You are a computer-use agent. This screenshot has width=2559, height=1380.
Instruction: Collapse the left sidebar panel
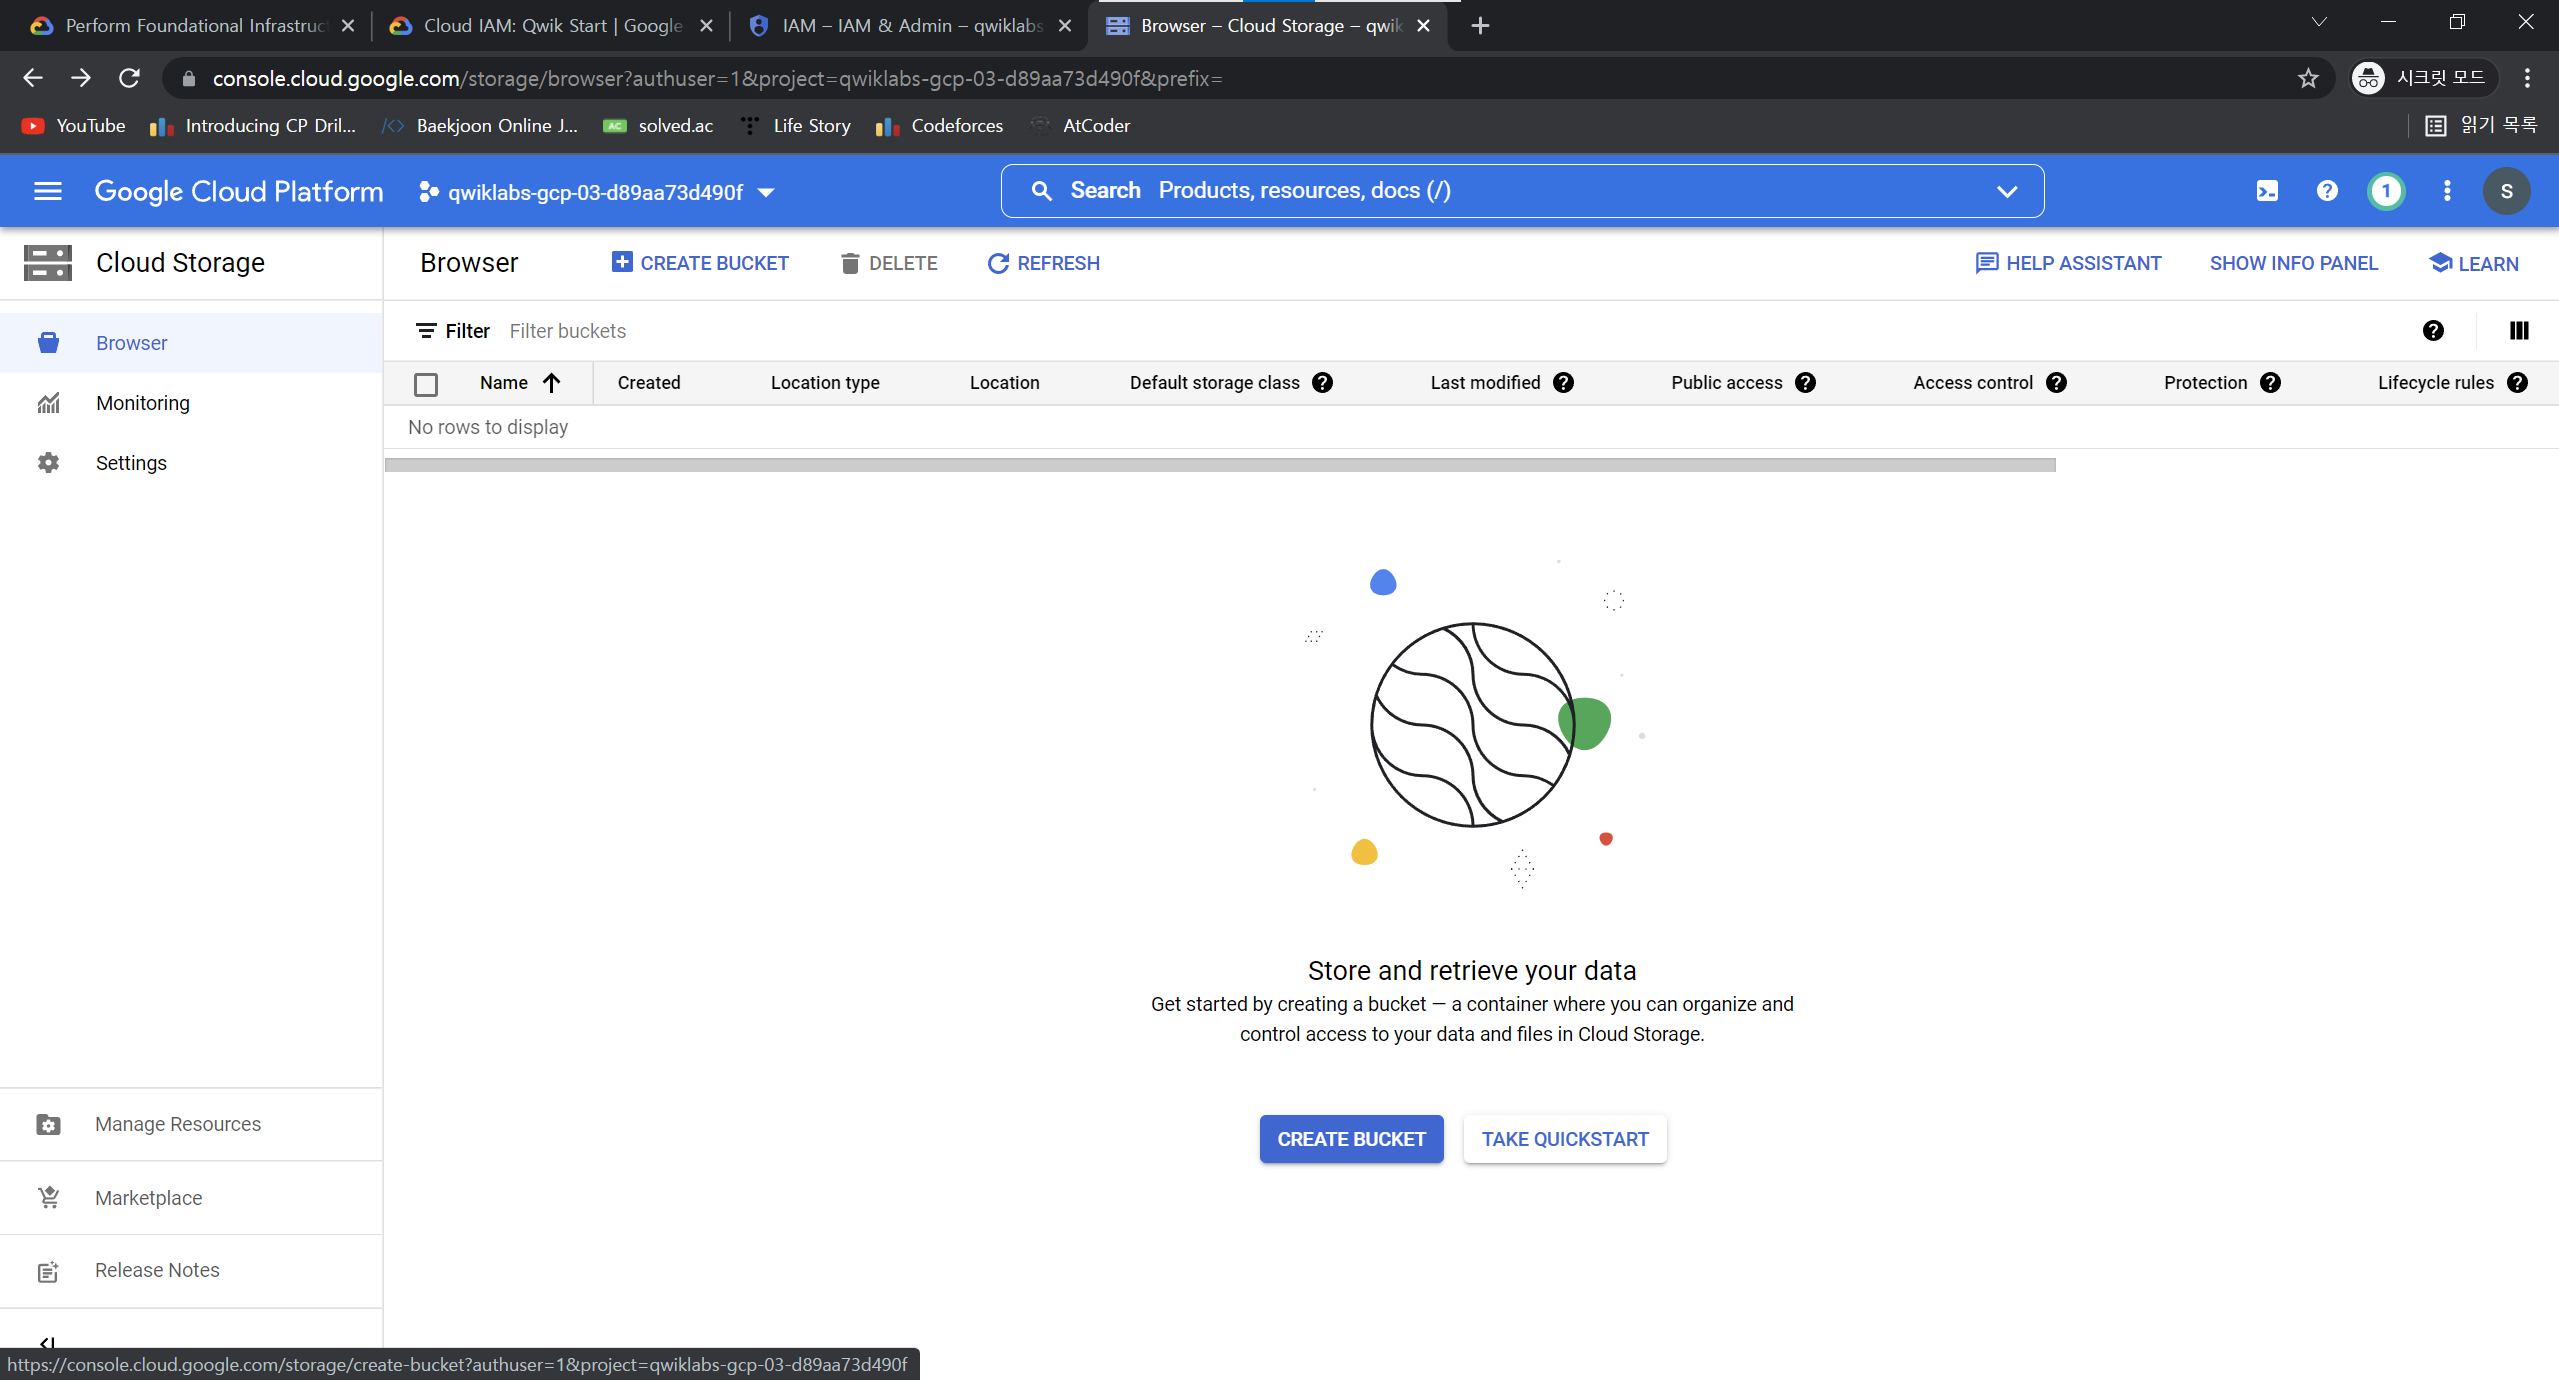47,1343
